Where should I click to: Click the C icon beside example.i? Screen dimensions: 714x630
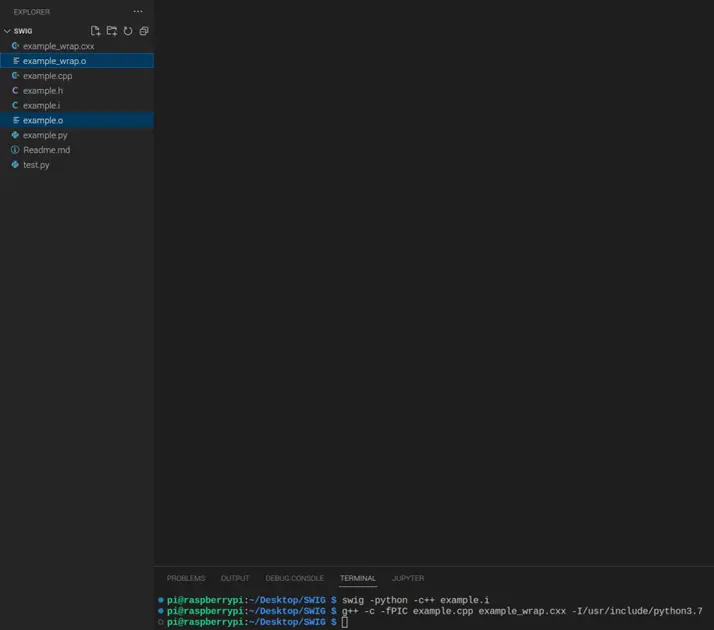point(15,105)
